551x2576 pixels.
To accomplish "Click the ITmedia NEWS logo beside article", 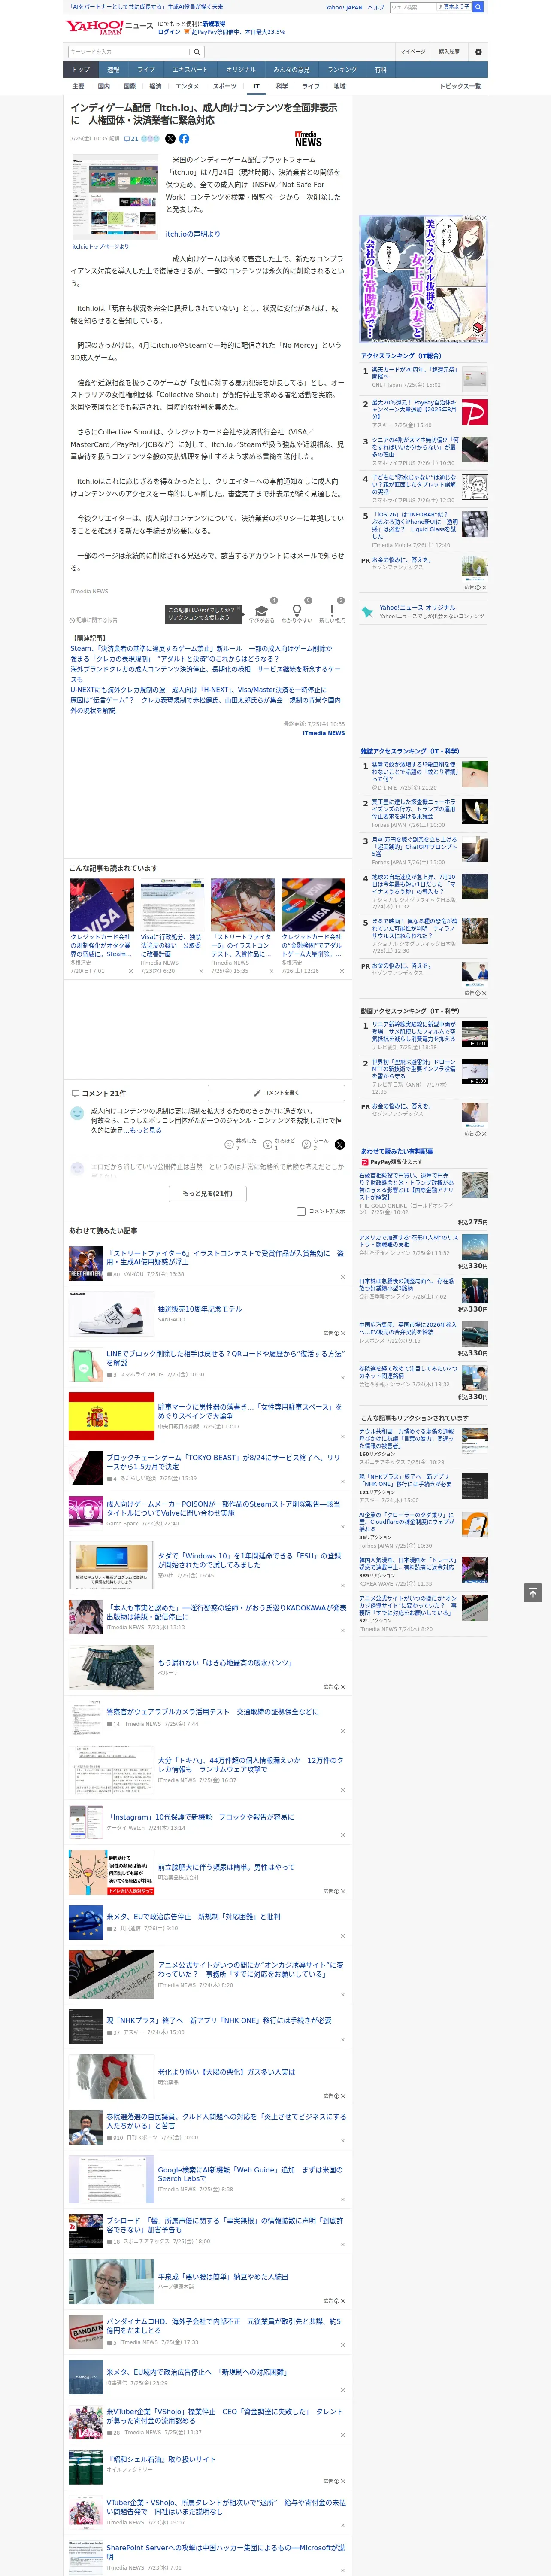I will 308,139.
